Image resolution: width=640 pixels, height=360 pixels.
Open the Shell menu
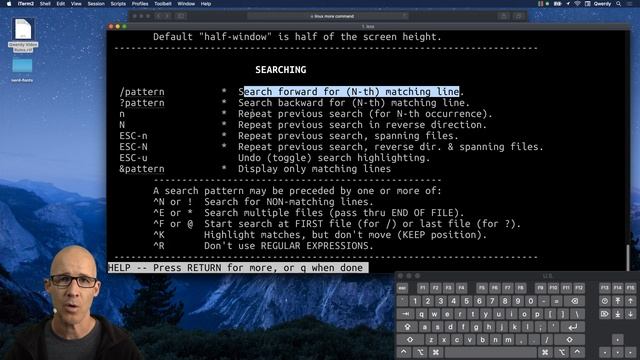pos(45,4)
